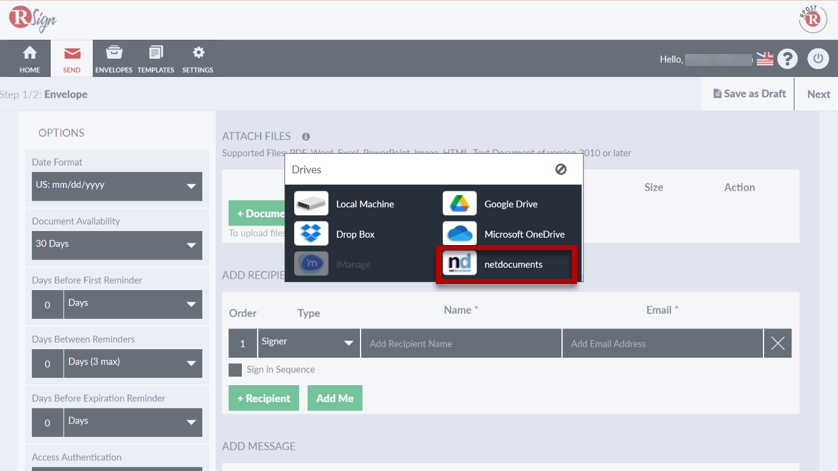Choose Microsoft OneDrive icon
Screen dimensions: 838x471
[x=460, y=234]
